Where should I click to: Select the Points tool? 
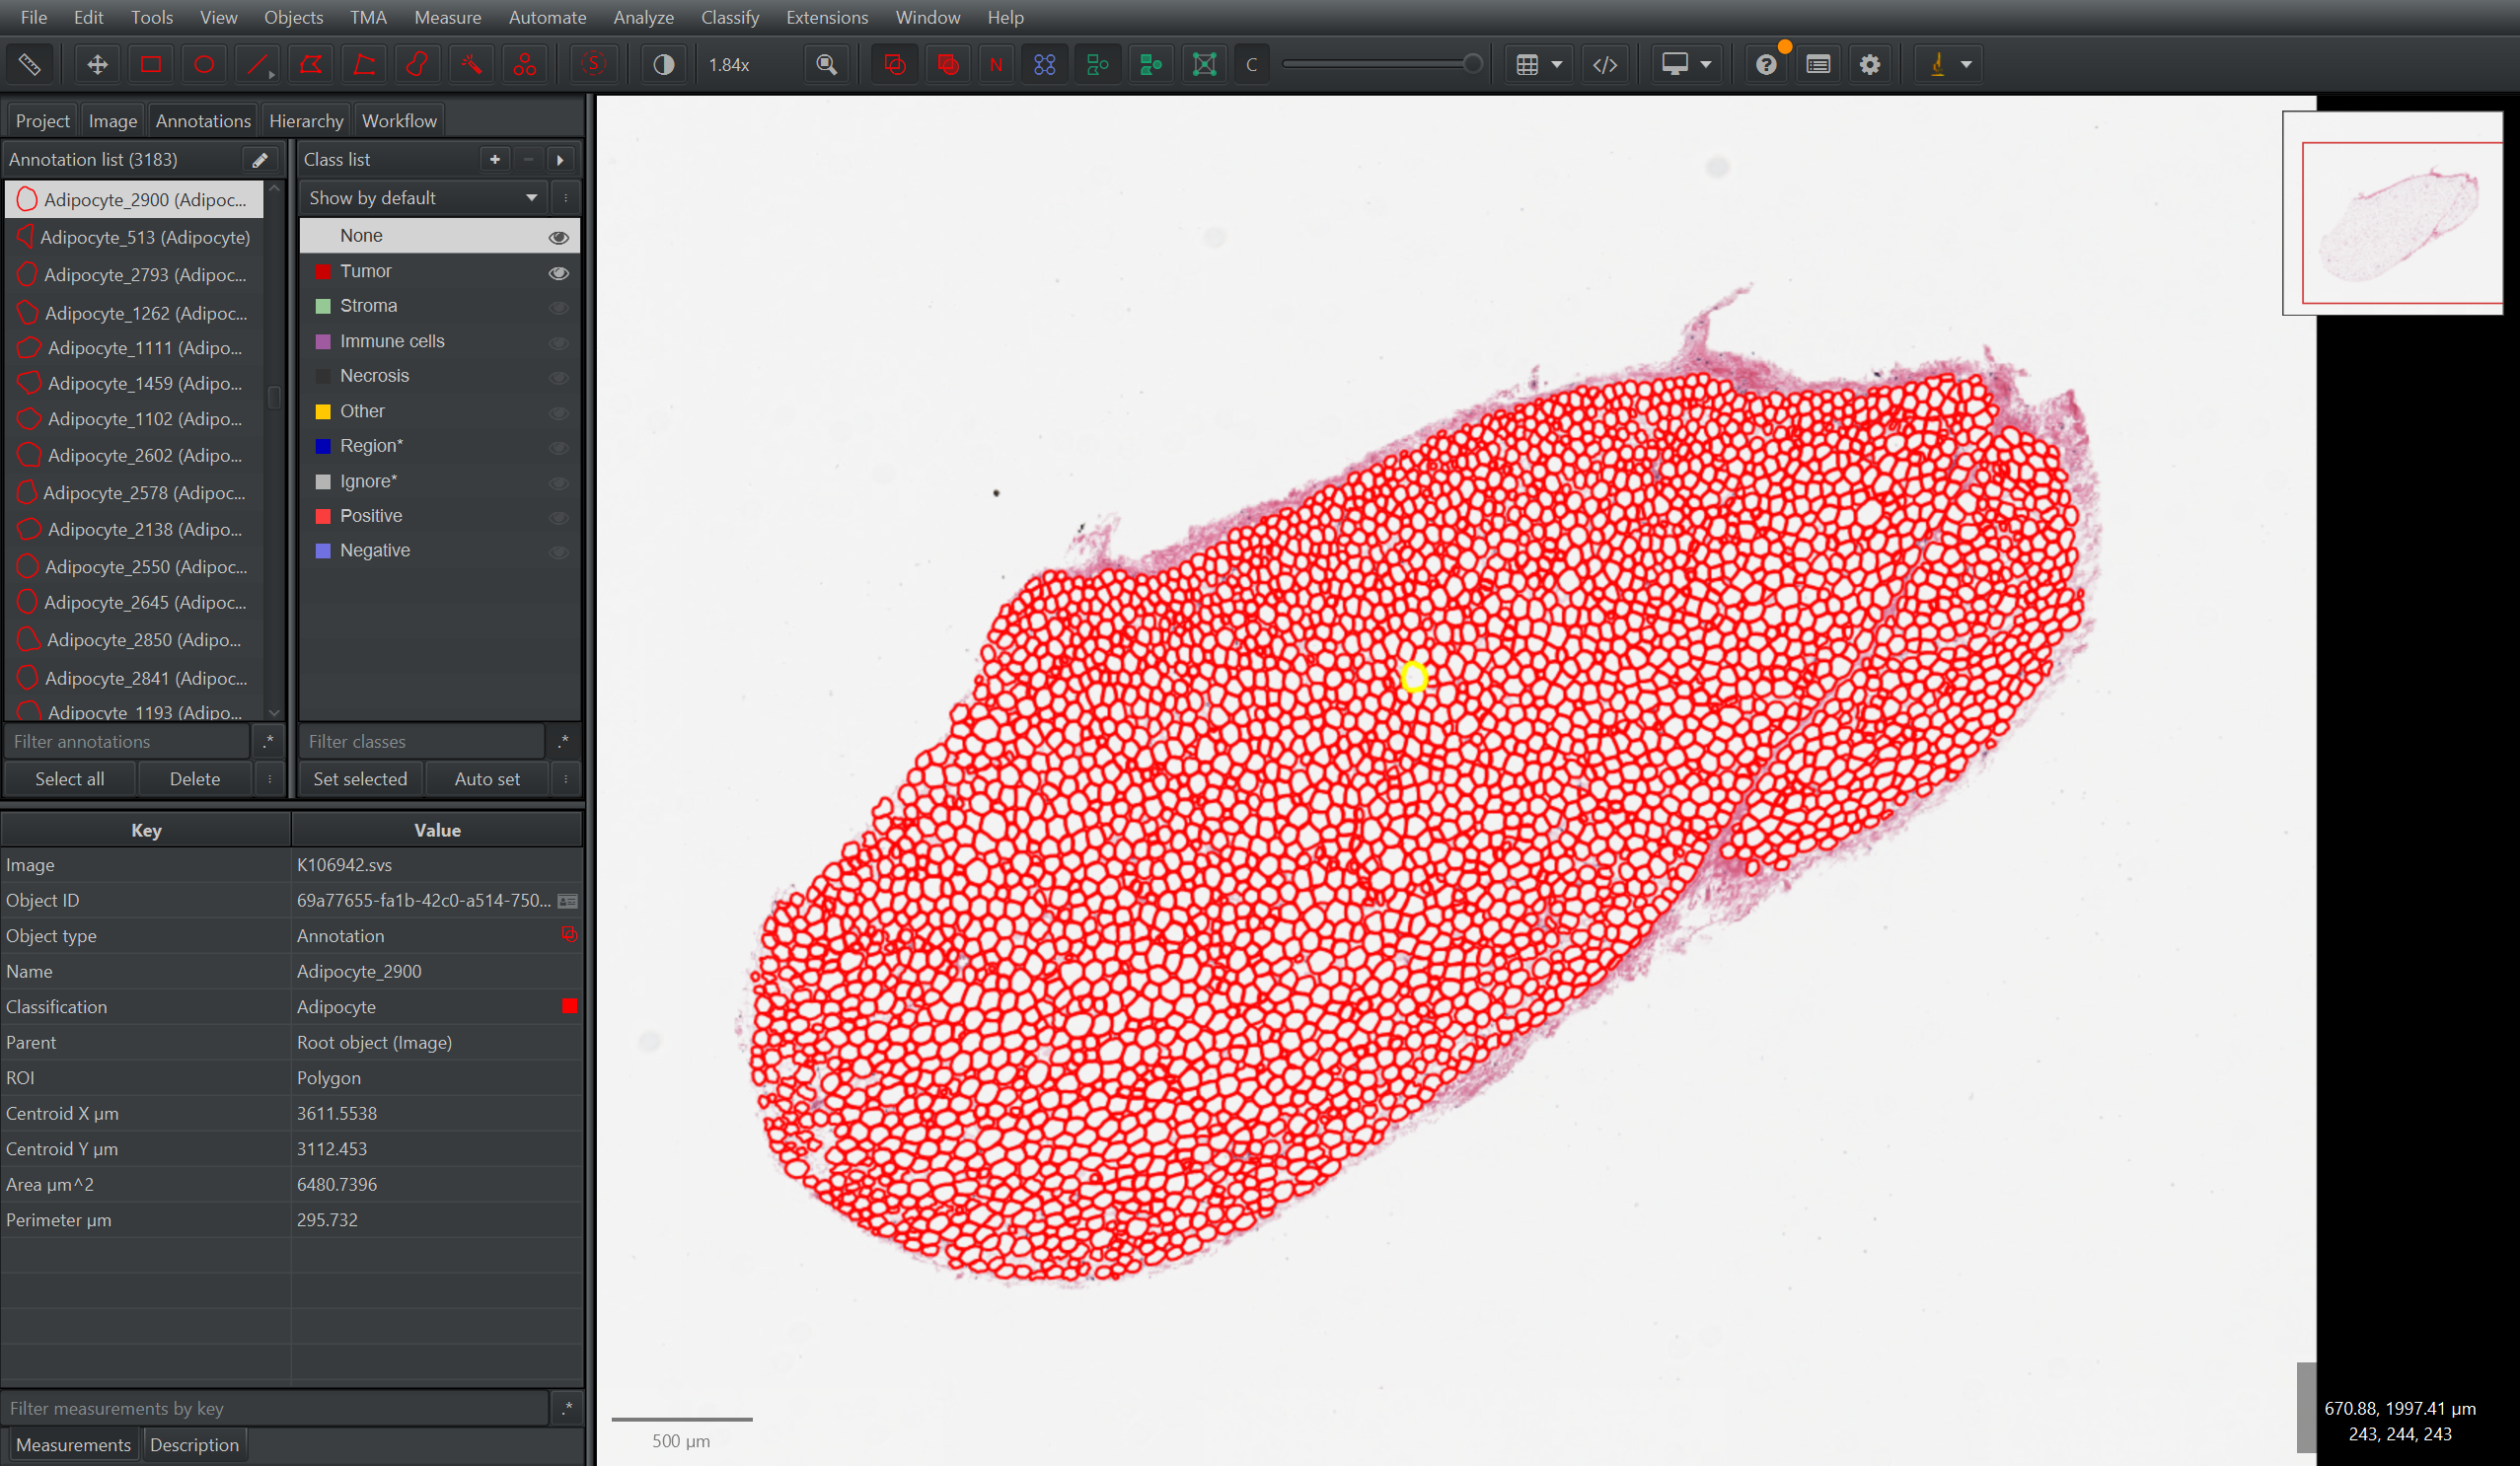(x=525, y=65)
